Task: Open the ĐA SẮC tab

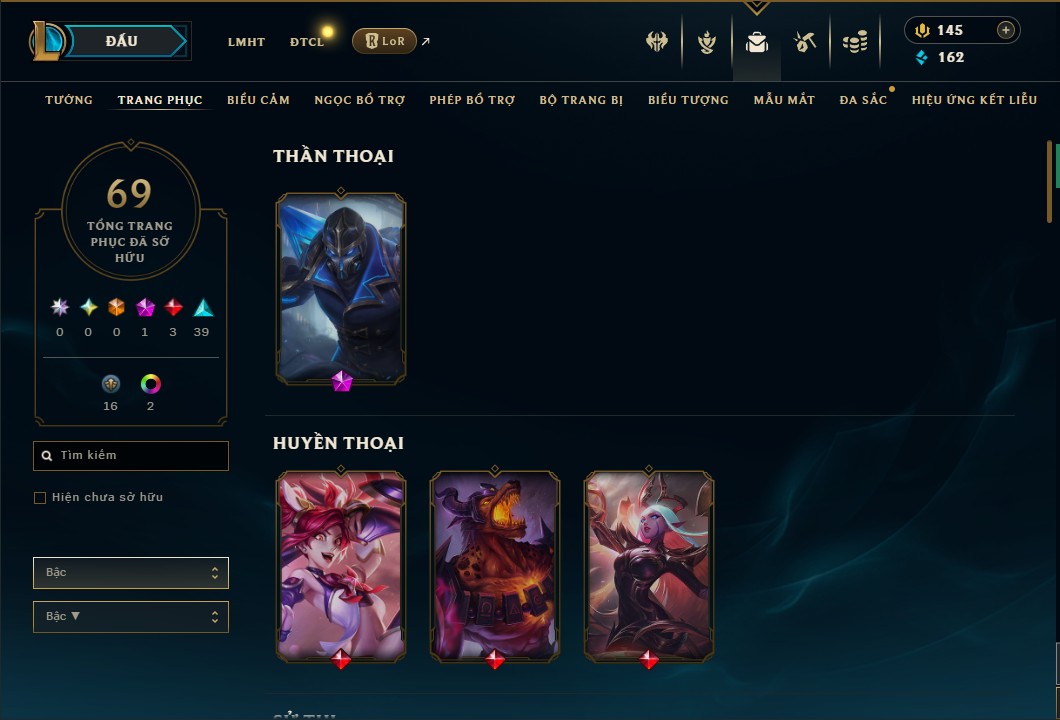Action: [x=863, y=100]
